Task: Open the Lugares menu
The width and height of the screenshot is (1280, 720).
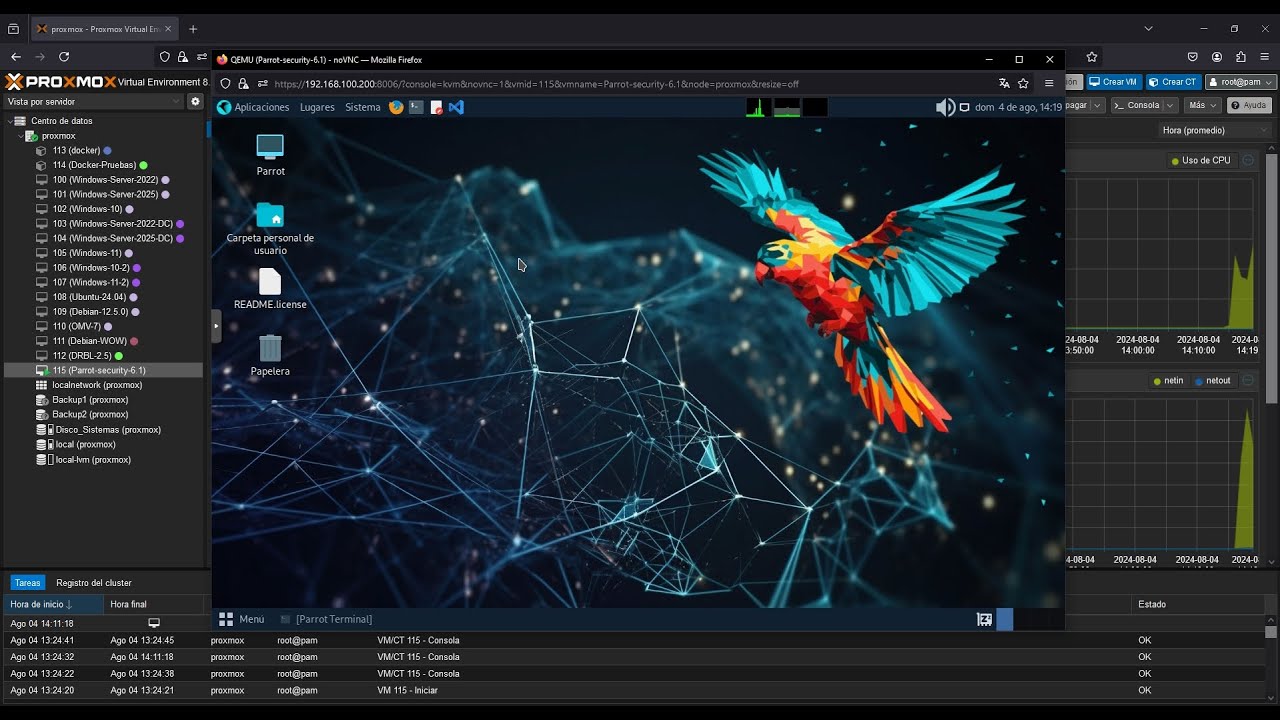Action: click(x=317, y=107)
